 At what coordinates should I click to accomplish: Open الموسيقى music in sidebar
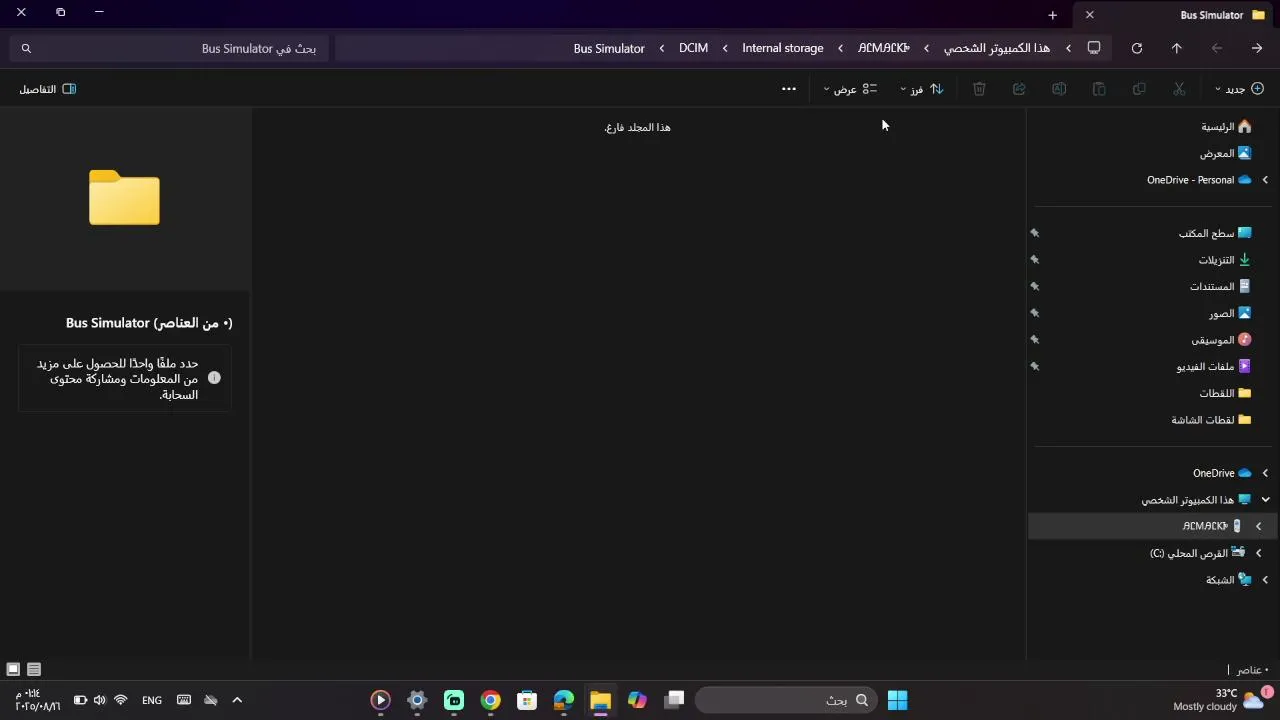pyautogui.click(x=1221, y=340)
